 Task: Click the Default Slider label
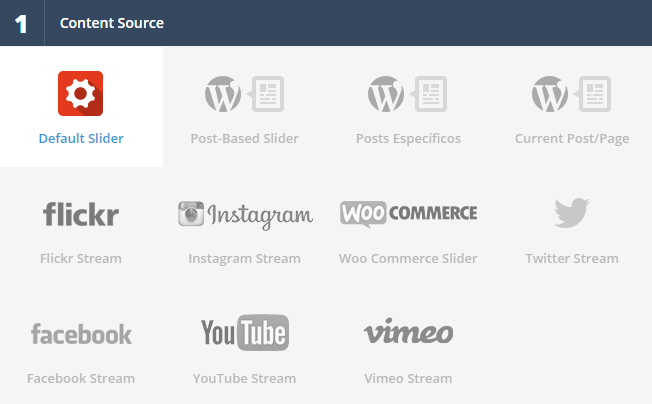[81, 138]
